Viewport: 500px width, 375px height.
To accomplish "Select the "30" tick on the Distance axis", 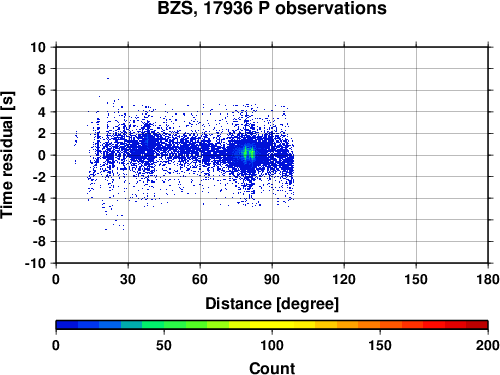I will 128,279.
